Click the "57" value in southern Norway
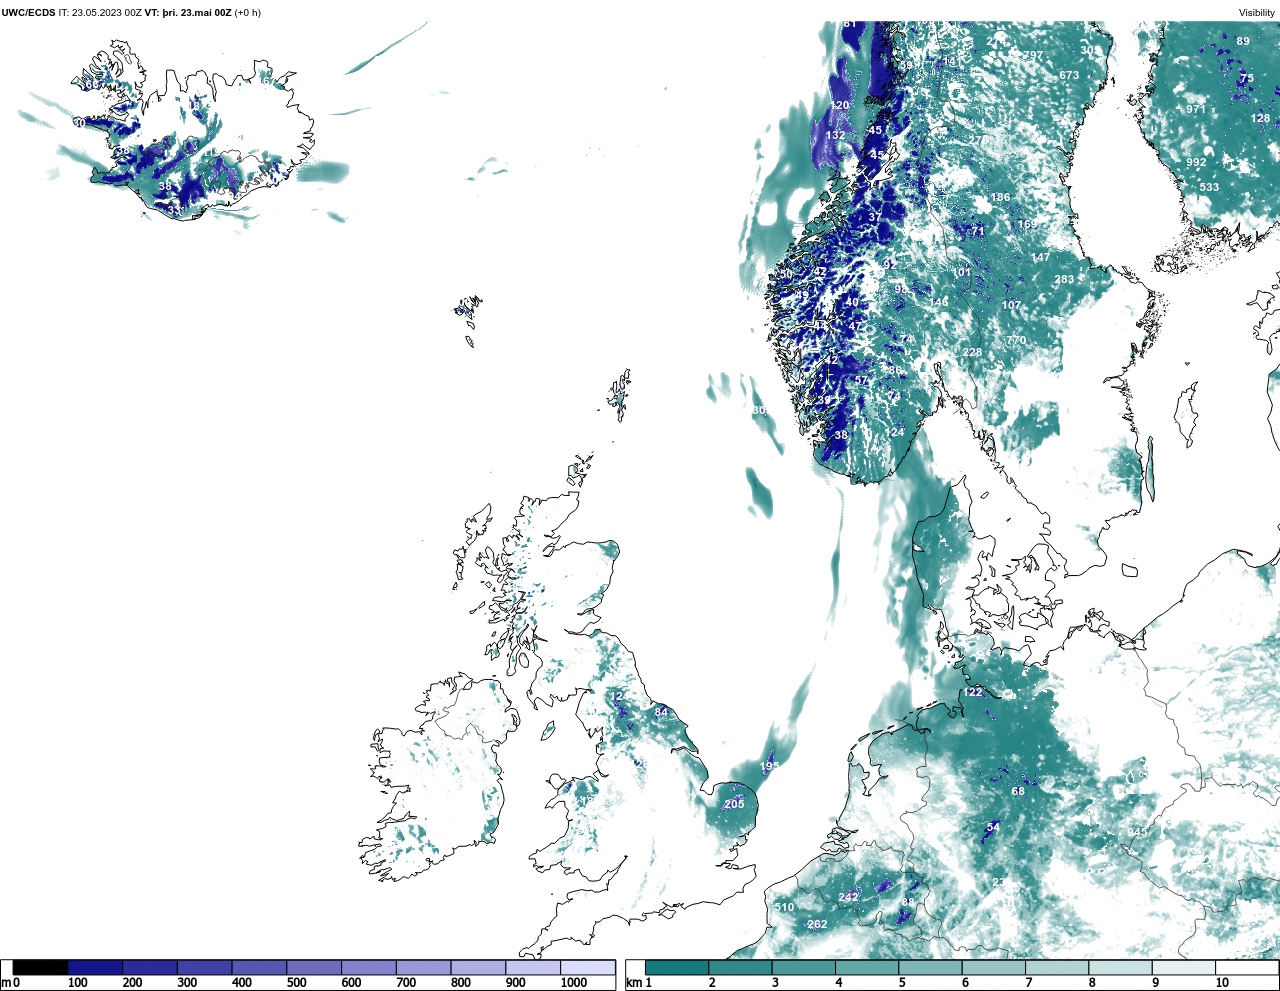 (861, 381)
